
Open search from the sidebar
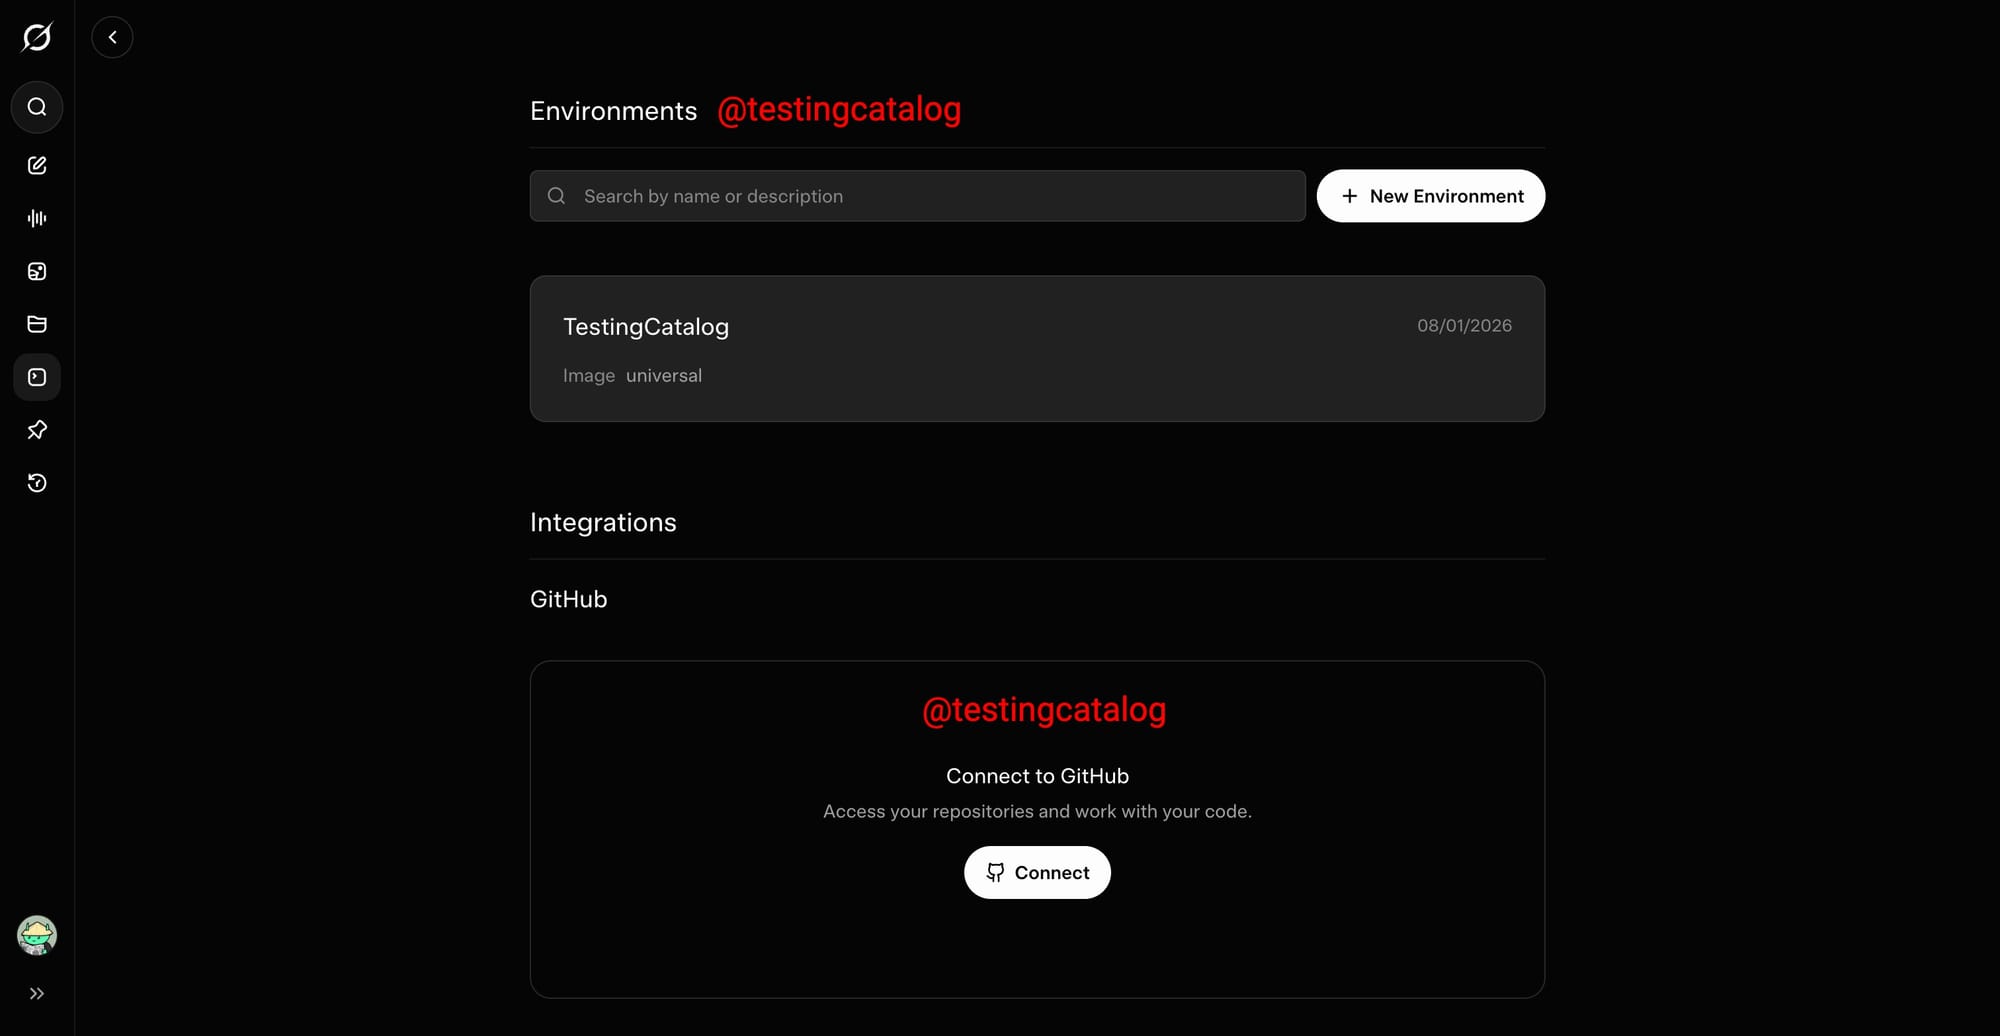tap(37, 107)
